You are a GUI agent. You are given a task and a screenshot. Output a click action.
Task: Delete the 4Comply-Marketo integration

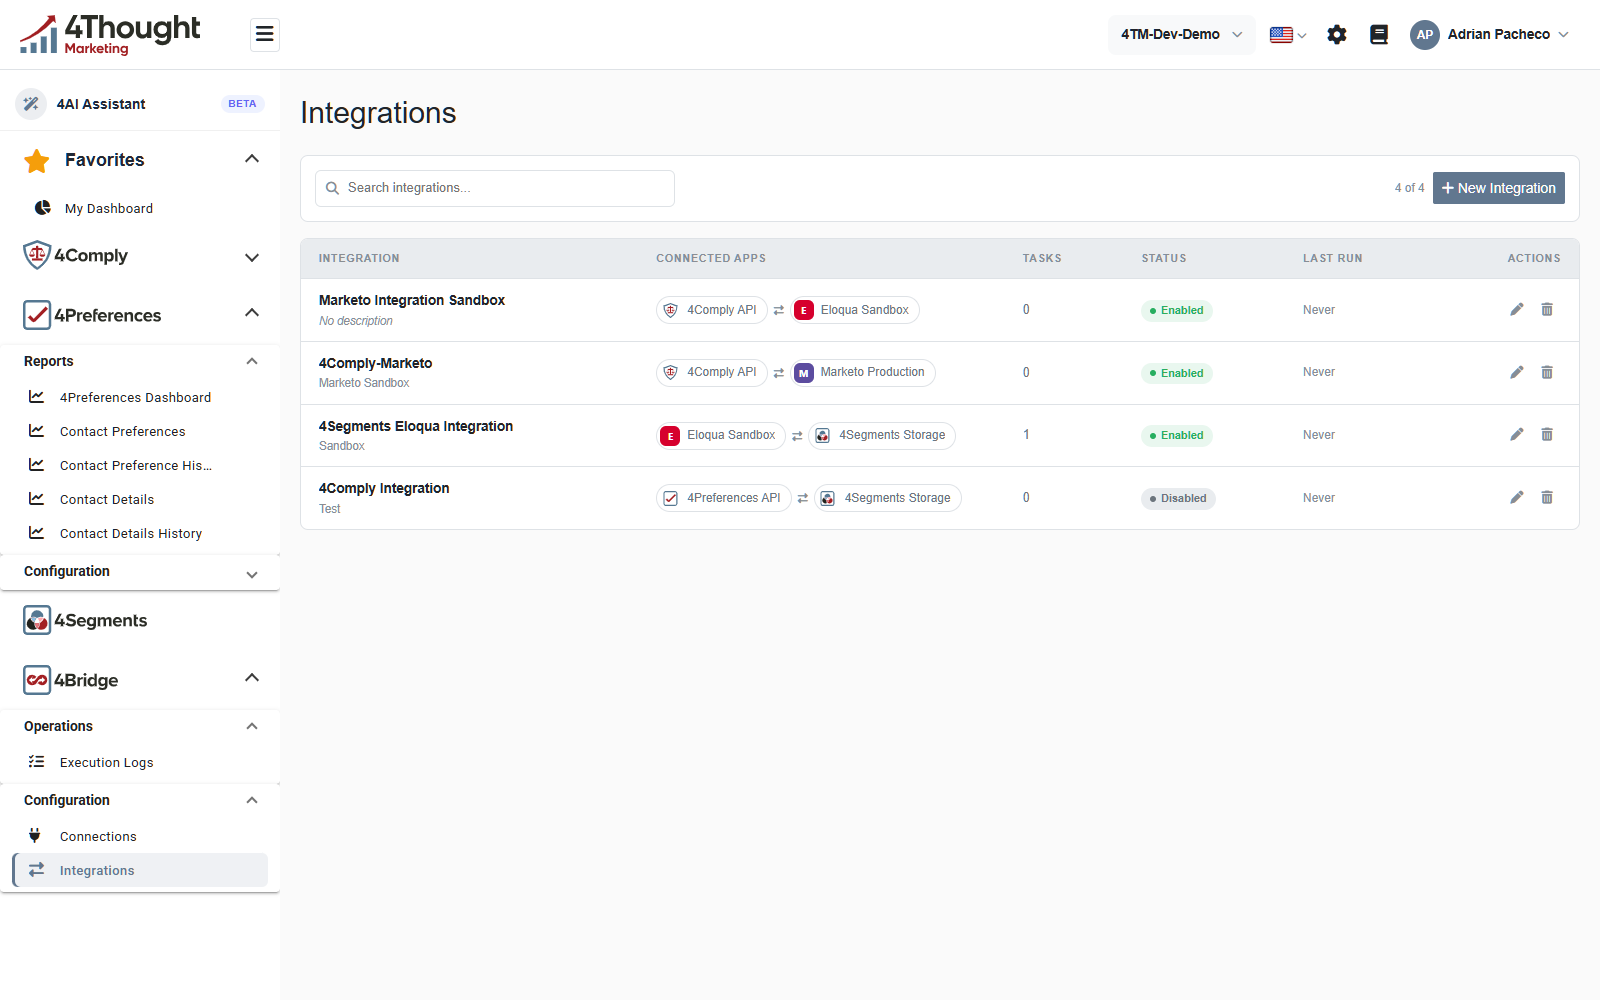[x=1547, y=373]
